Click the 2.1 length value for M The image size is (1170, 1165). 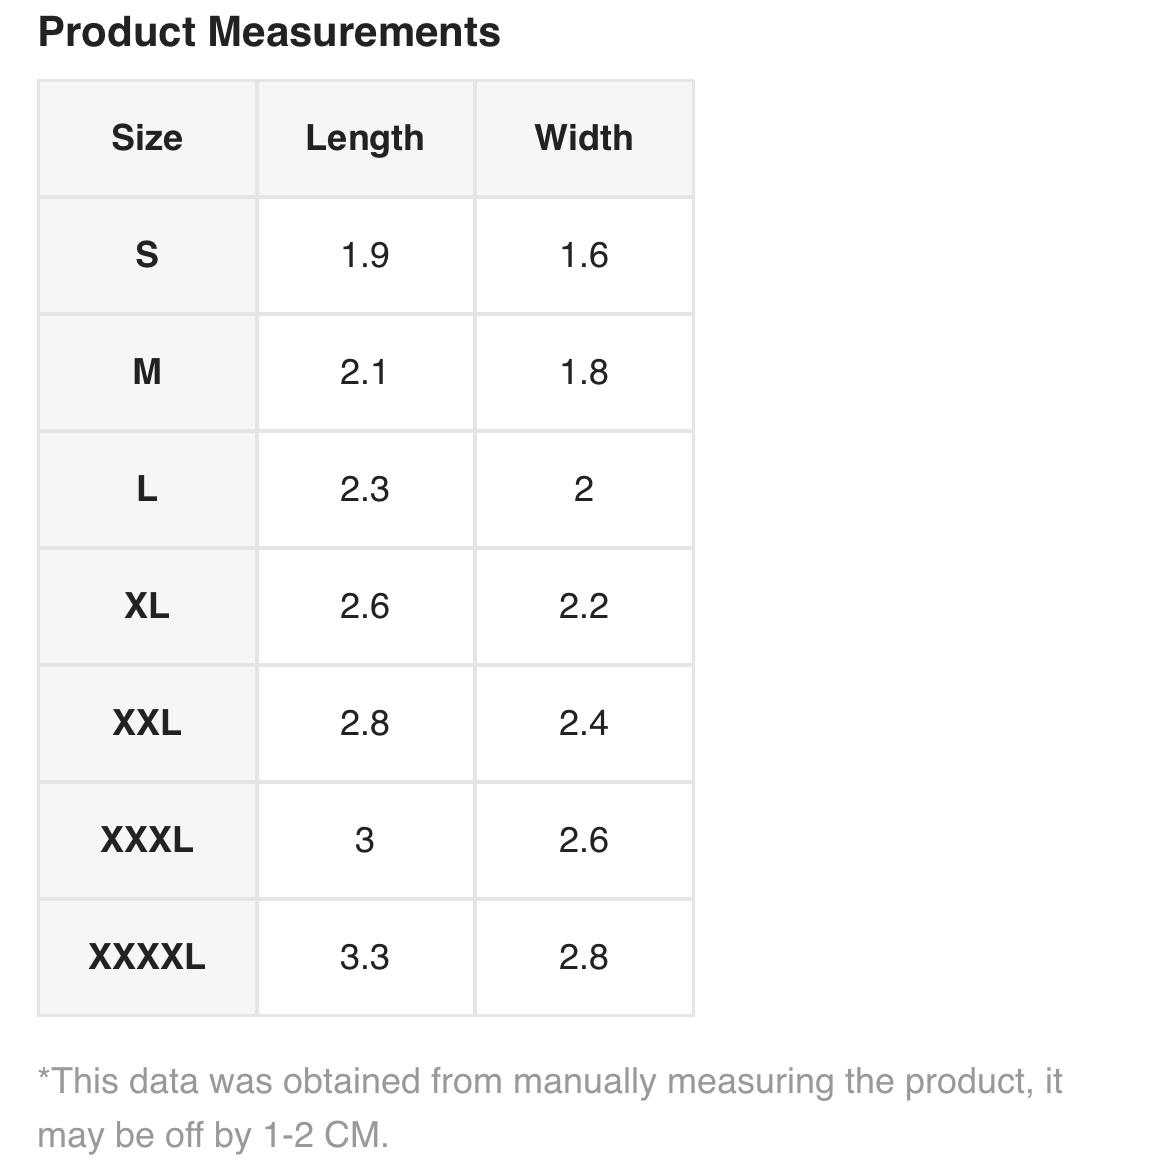tap(365, 372)
